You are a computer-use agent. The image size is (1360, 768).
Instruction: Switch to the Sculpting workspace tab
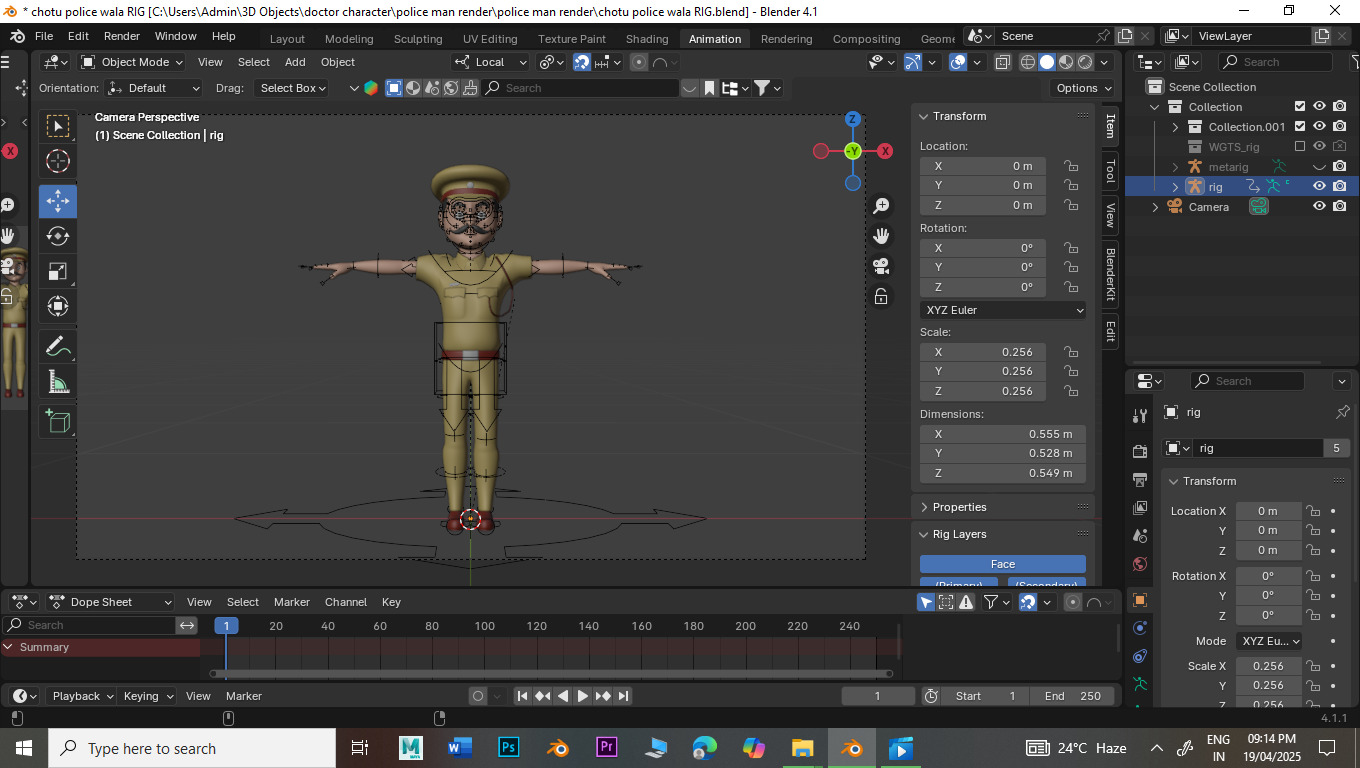tap(418, 39)
